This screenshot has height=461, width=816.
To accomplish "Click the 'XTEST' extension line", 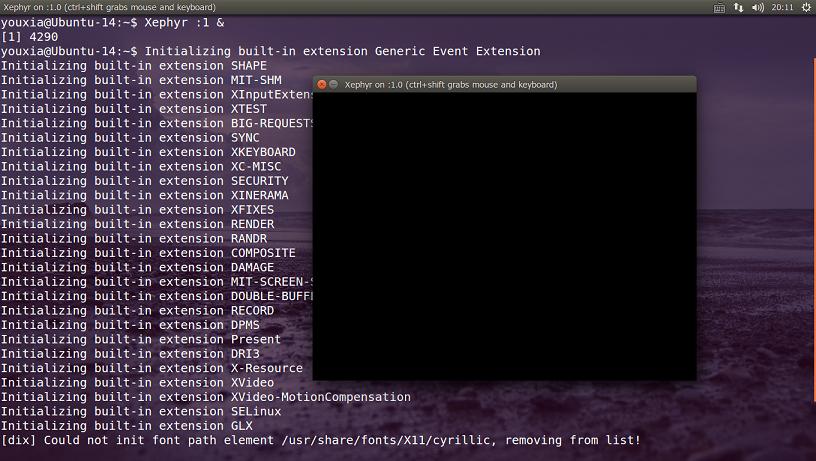I will 134,109.
